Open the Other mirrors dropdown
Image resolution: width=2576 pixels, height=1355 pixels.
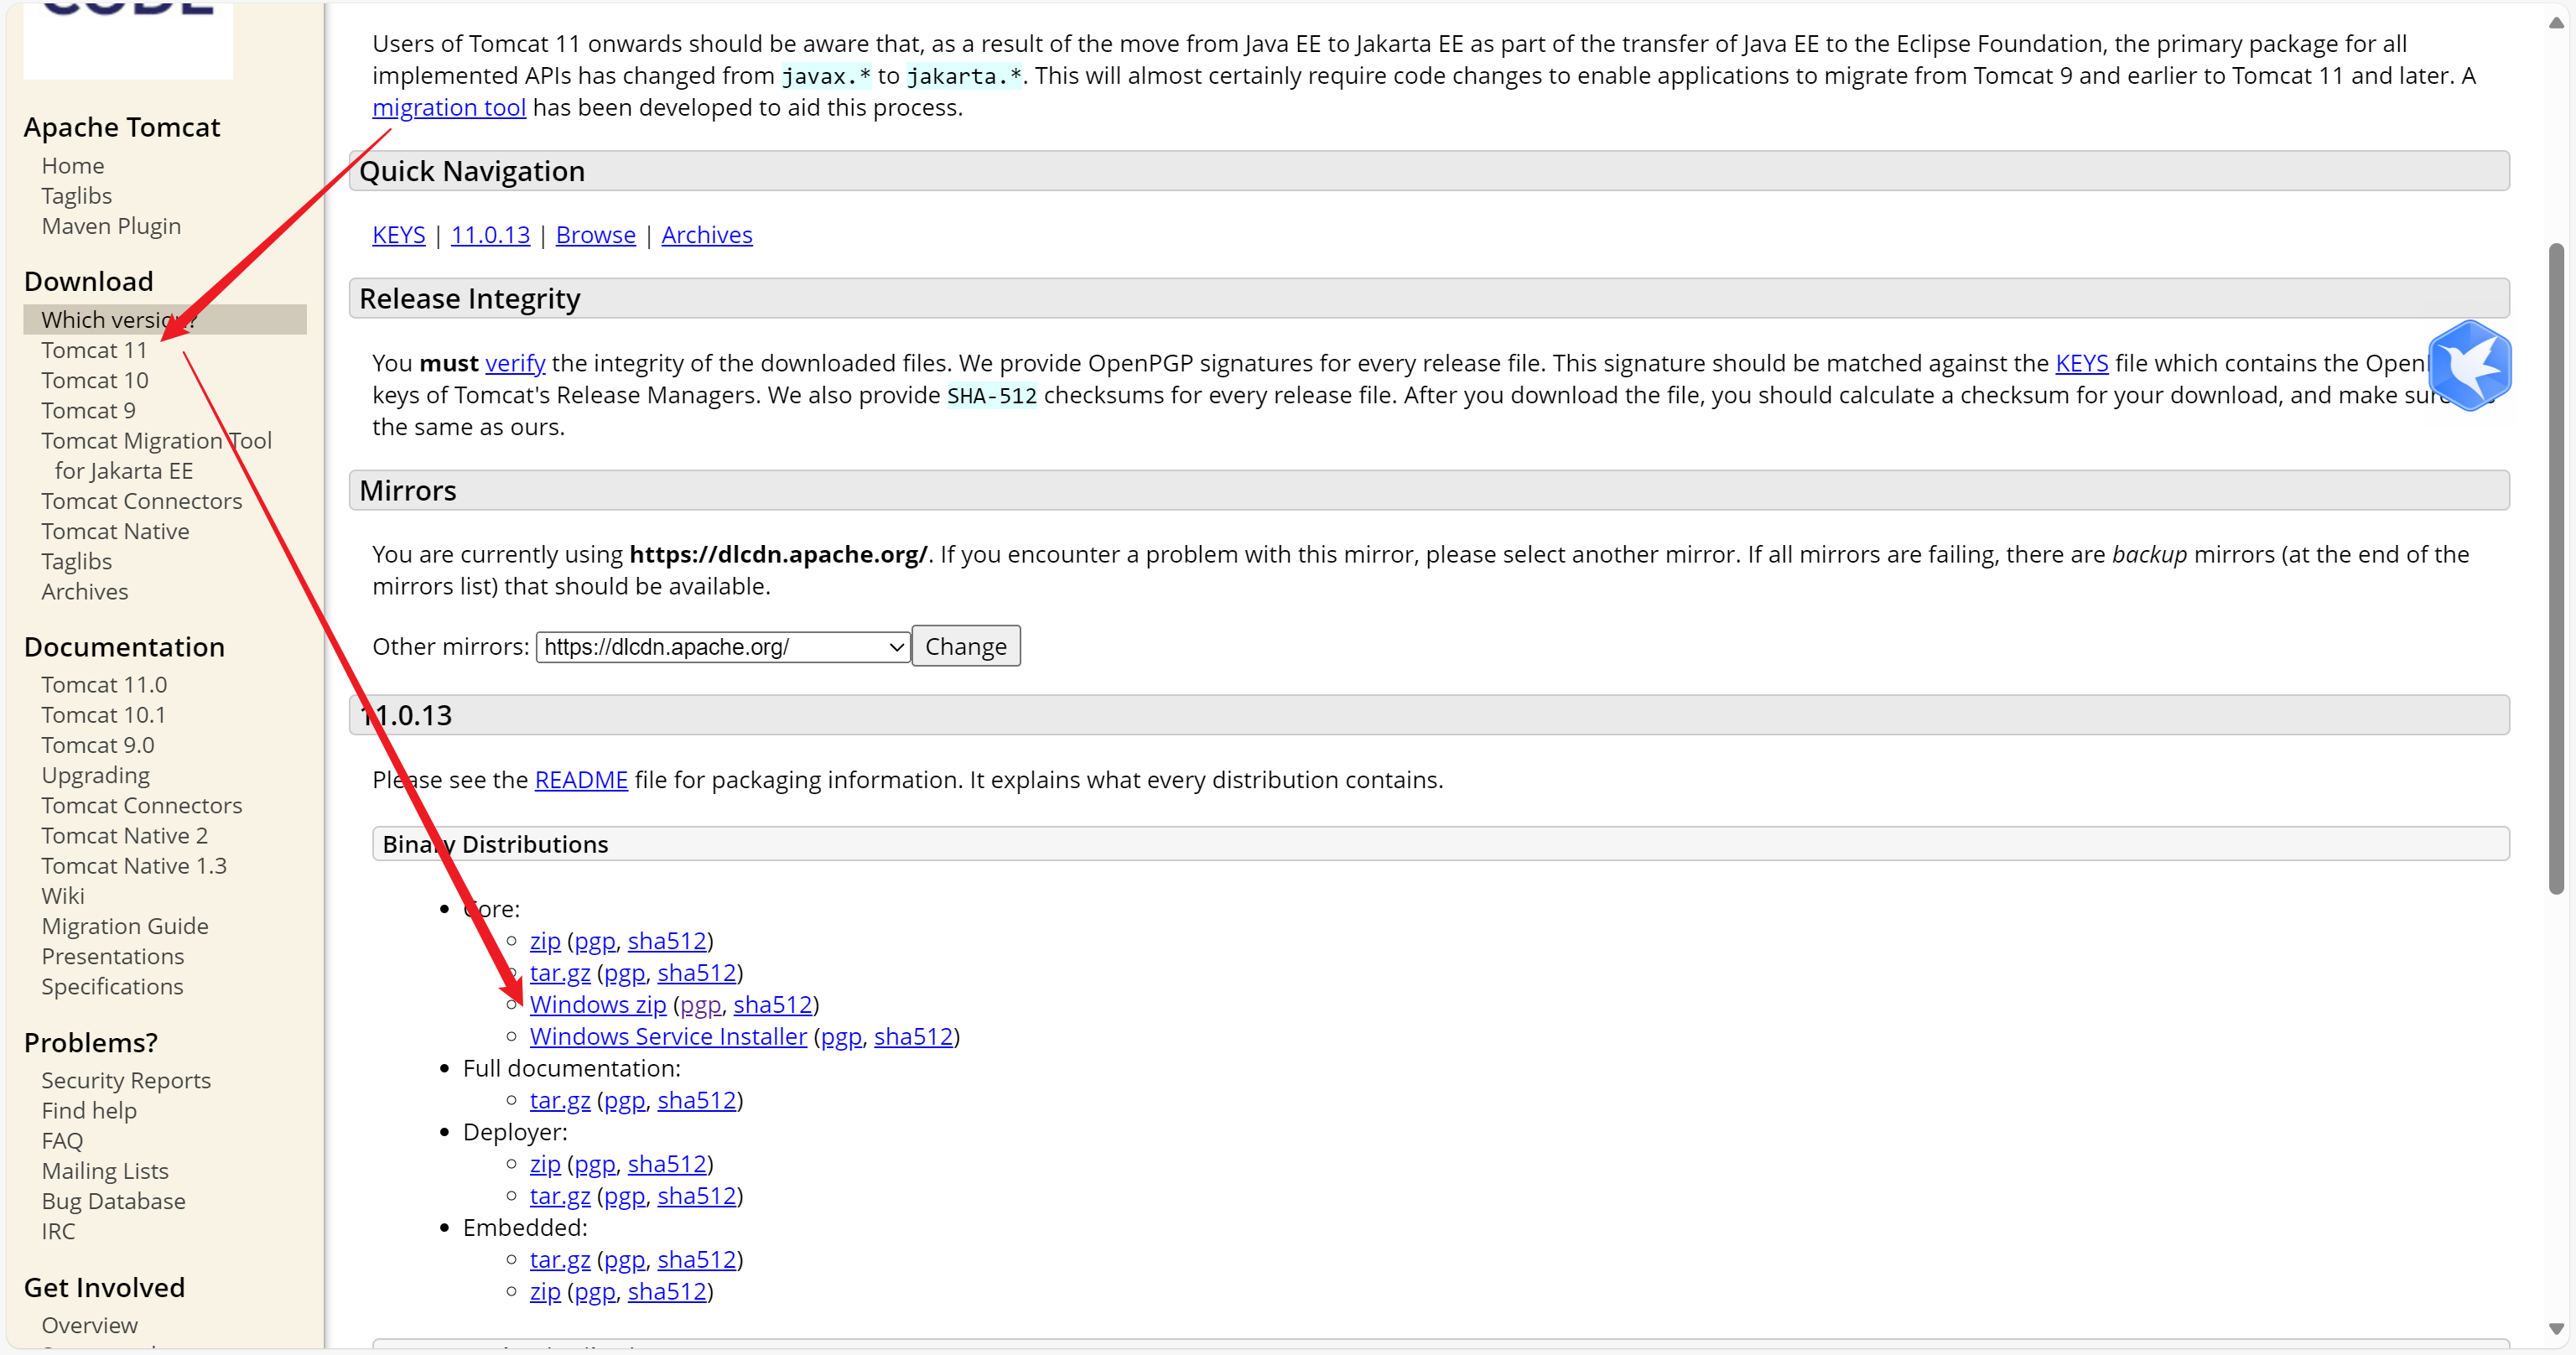point(722,647)
